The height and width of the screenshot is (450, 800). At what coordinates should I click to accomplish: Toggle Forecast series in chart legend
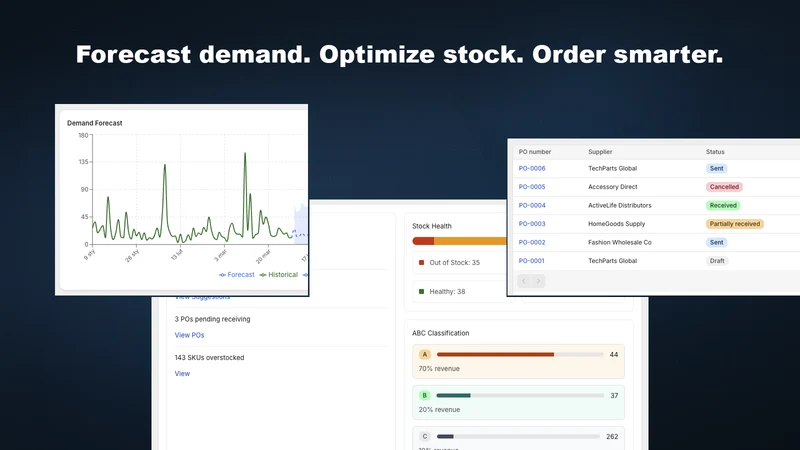pyautogui.click(x=237, y=274)
